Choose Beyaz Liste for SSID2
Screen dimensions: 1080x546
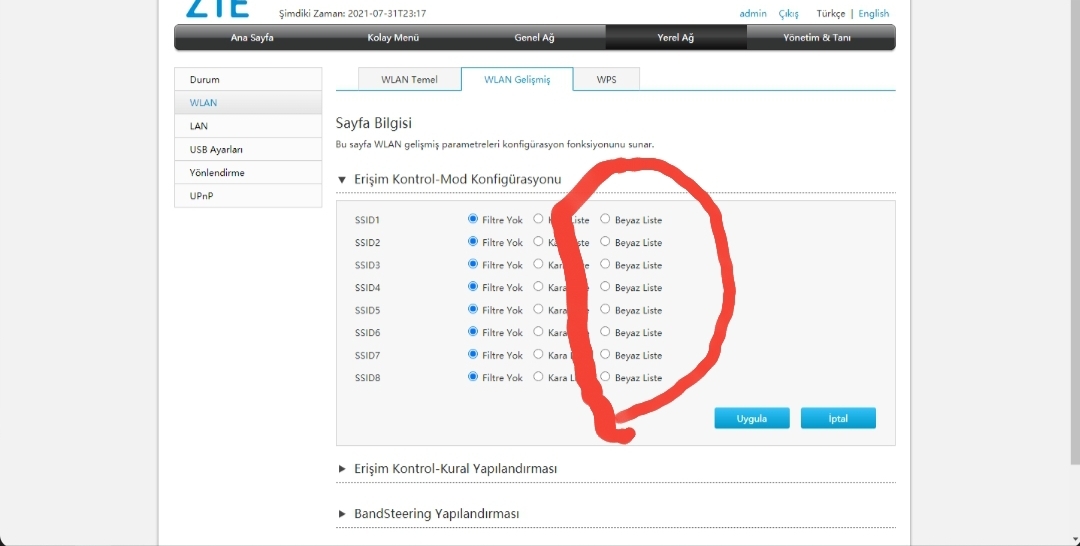[x=605, y=242]
